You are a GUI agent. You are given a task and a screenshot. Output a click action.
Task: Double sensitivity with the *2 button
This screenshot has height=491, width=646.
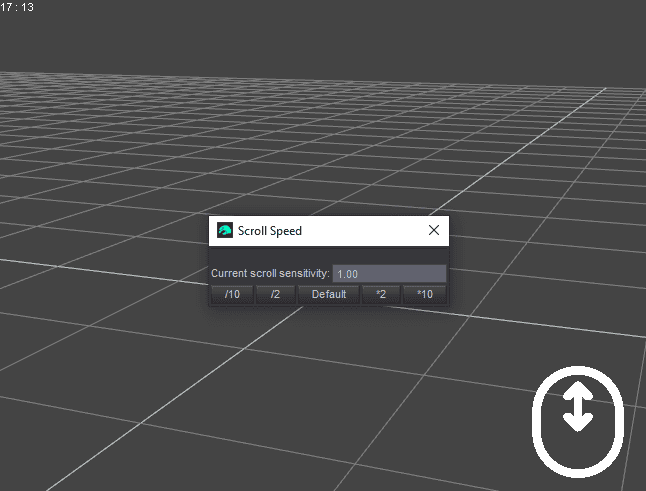(381, 294)
